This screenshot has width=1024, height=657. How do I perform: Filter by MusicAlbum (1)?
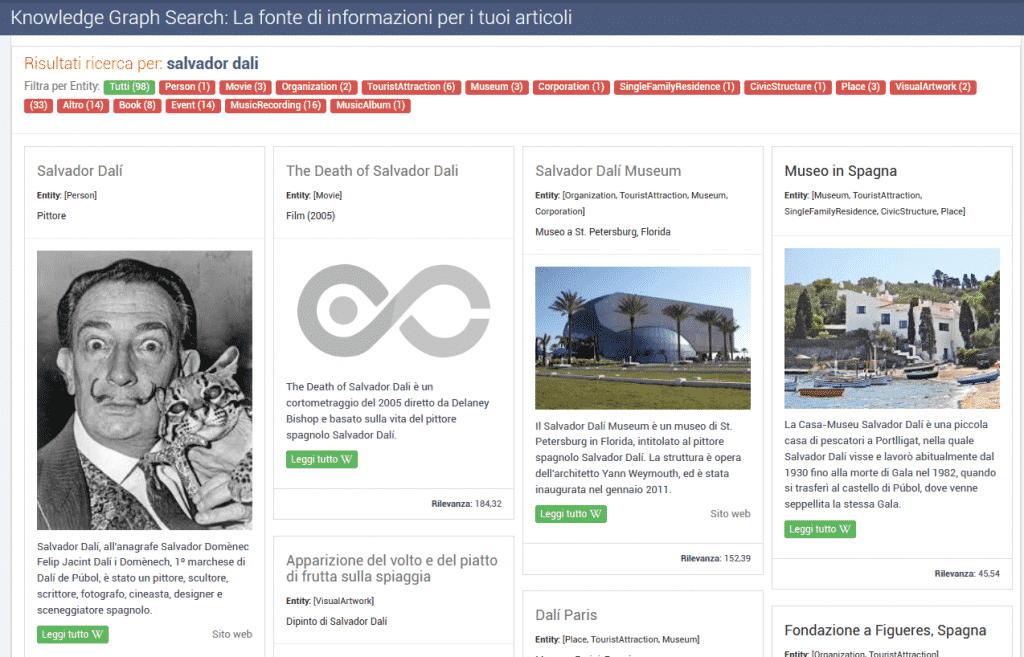[370, 105]
